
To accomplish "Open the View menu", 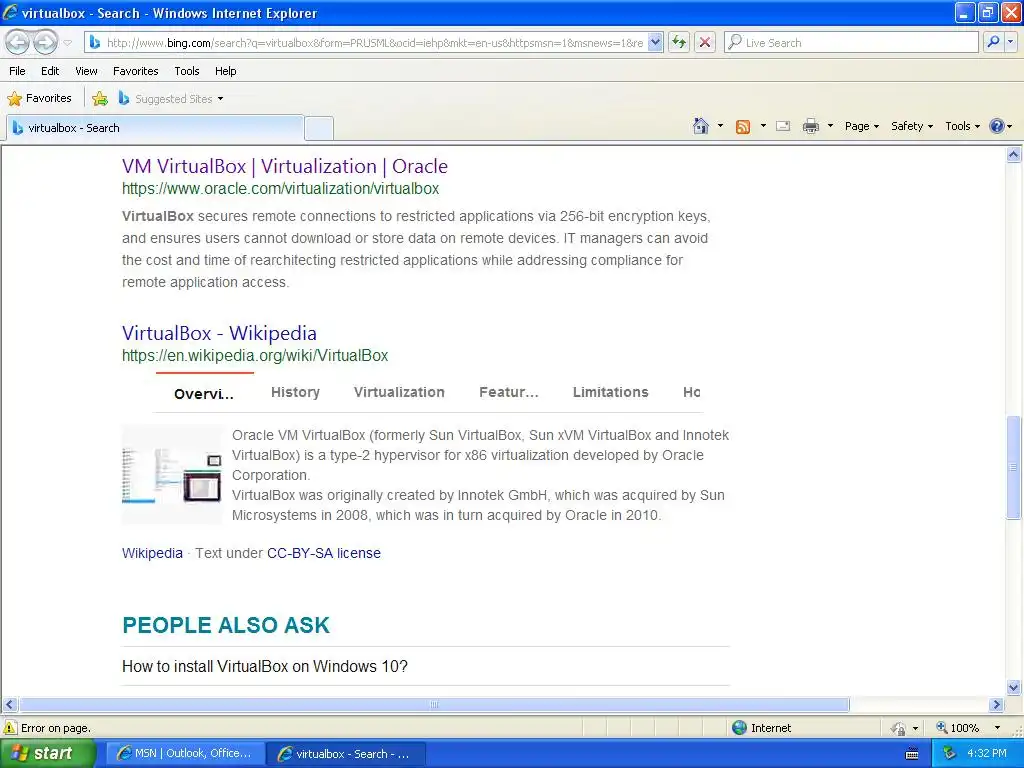I will click(86, 71).
